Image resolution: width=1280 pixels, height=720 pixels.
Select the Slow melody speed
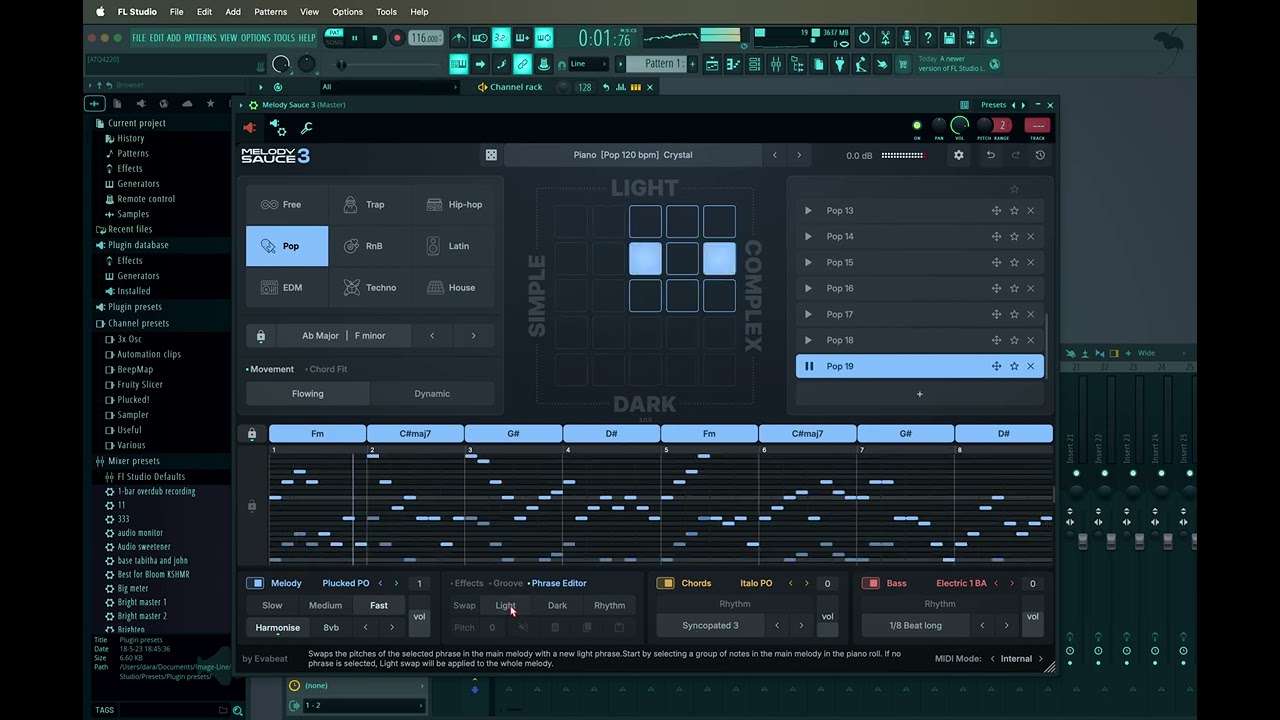pyautogui.click(x=272, y=605)
